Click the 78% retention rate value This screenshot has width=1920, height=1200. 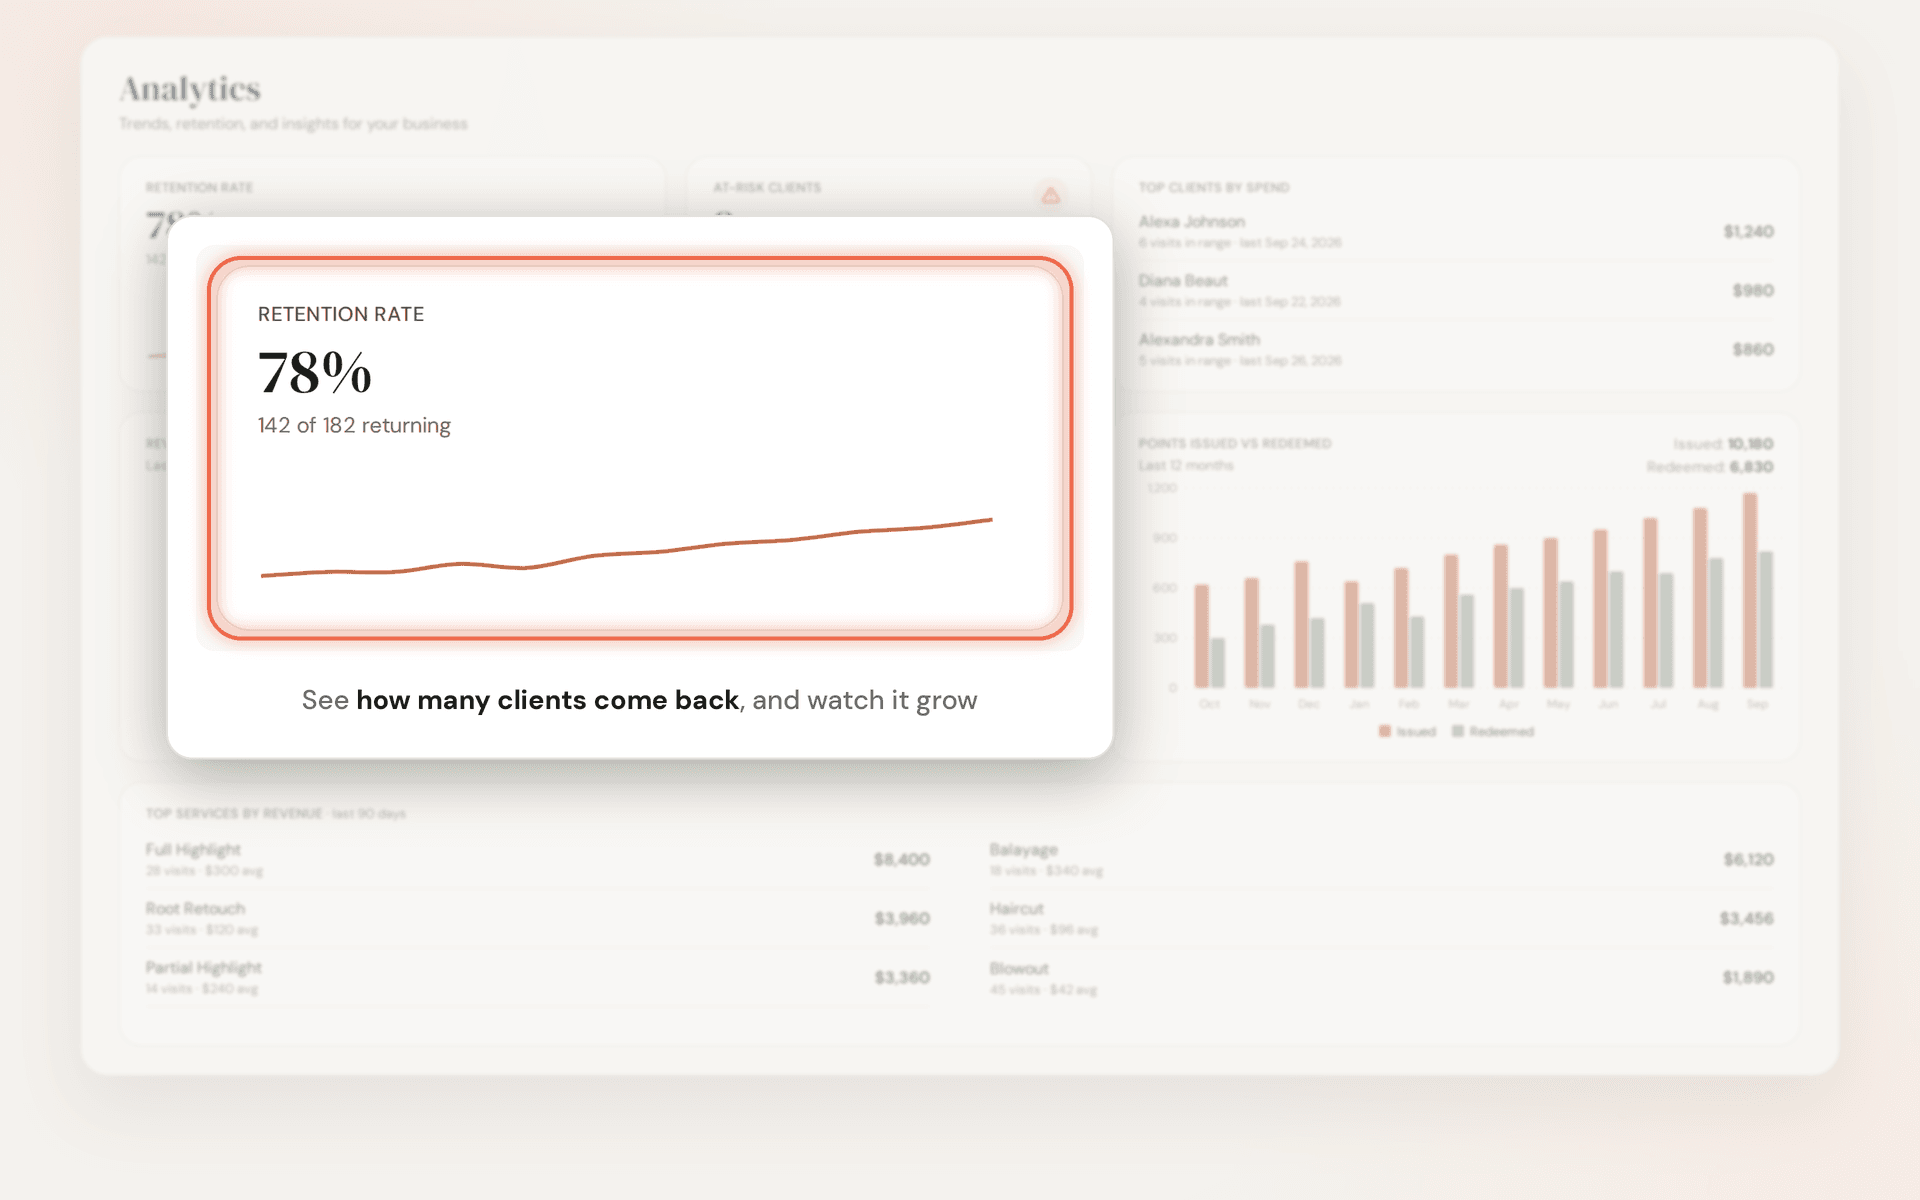[315, 373]
